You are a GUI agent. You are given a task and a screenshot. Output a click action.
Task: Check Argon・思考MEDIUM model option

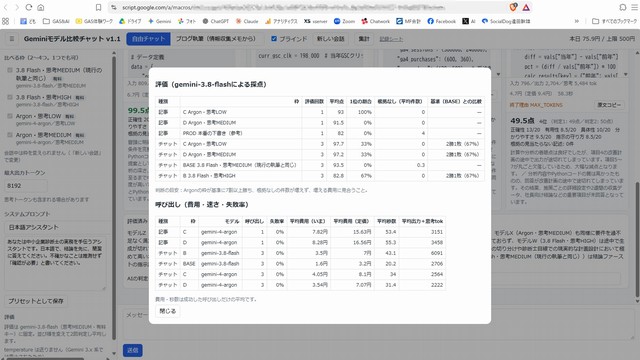(x=10, y=135)
